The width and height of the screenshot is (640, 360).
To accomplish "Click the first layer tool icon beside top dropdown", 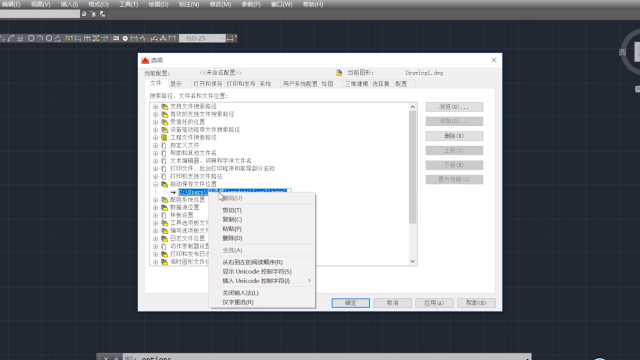I will (x=84, y=14).
